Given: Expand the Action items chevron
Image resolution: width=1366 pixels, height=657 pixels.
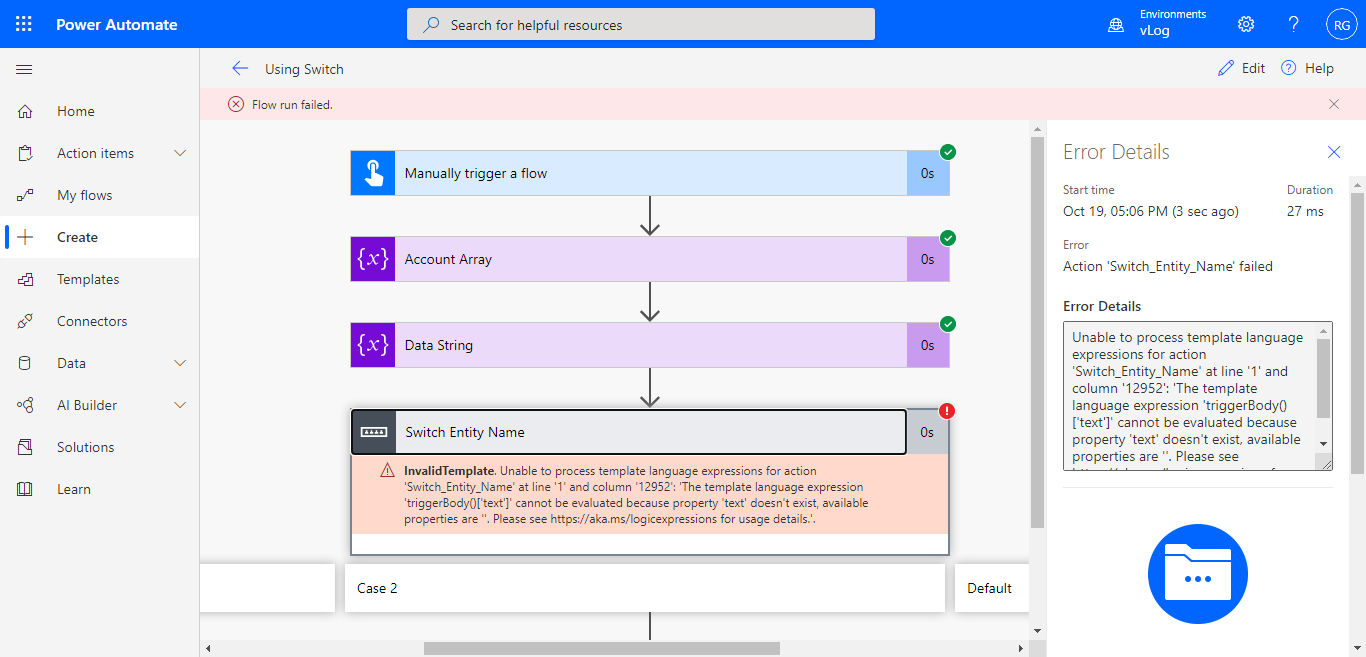Looking at the screenshot, I should coord(180,153).
